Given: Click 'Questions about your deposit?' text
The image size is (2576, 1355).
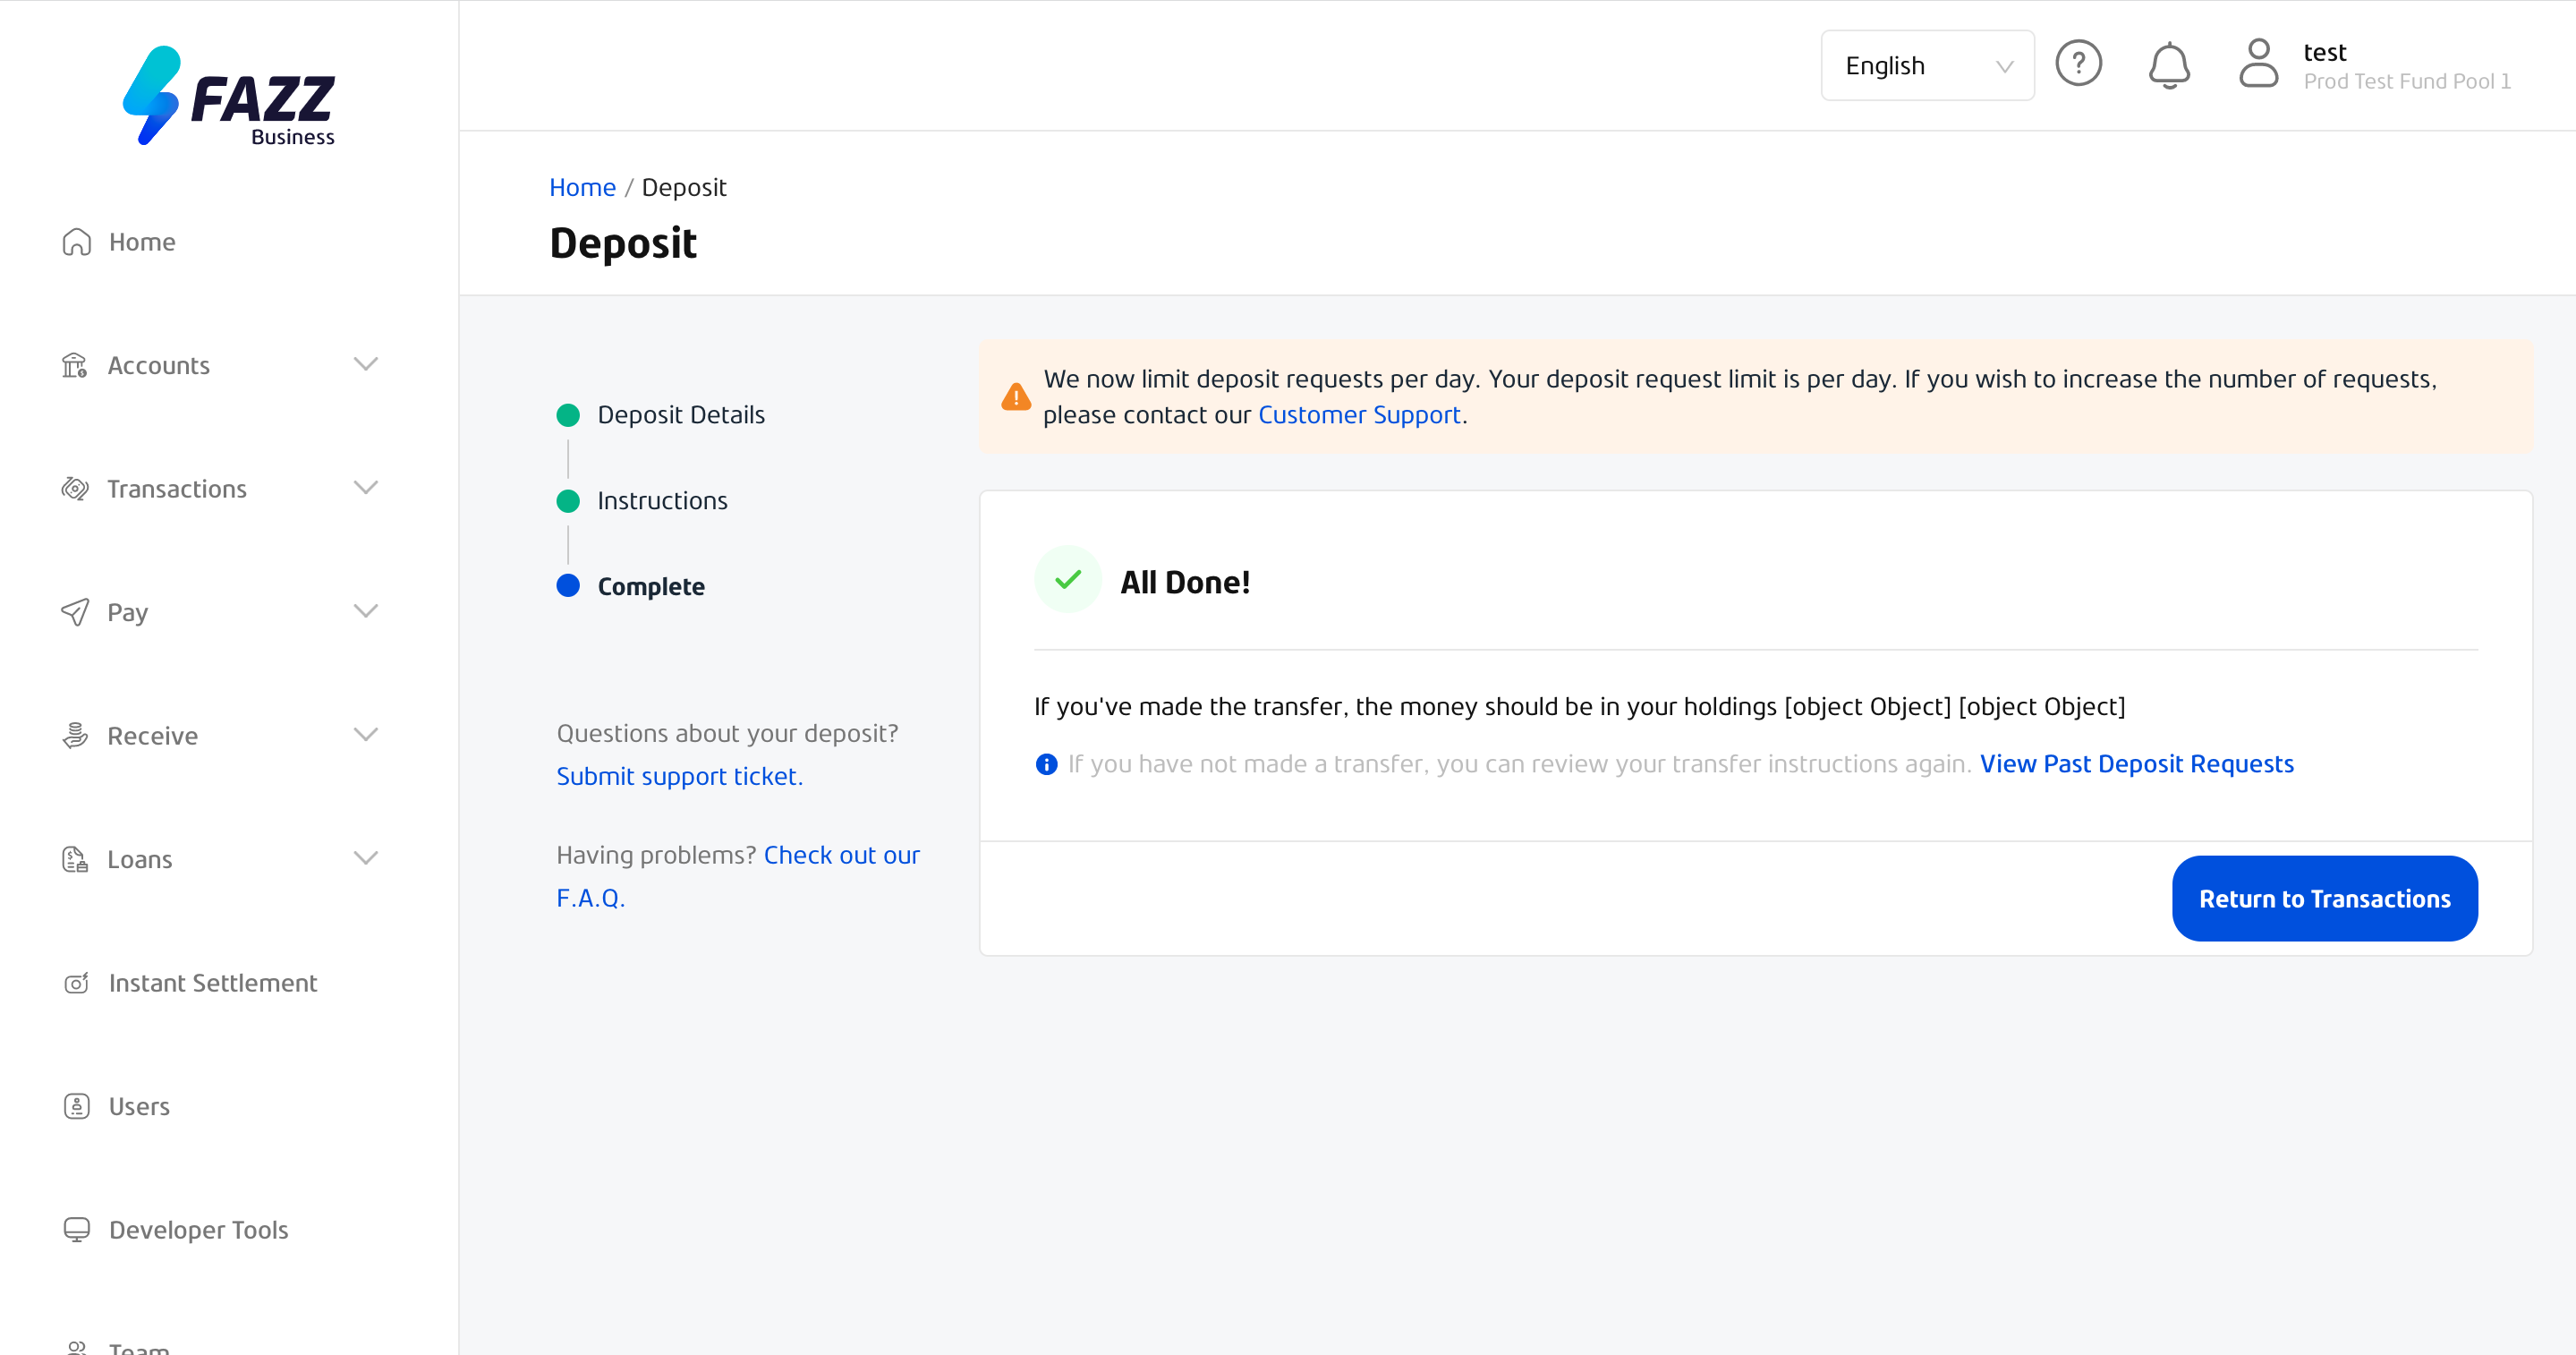Looking at the screenshot, I should pyautogui.click(x=727, y=733).
